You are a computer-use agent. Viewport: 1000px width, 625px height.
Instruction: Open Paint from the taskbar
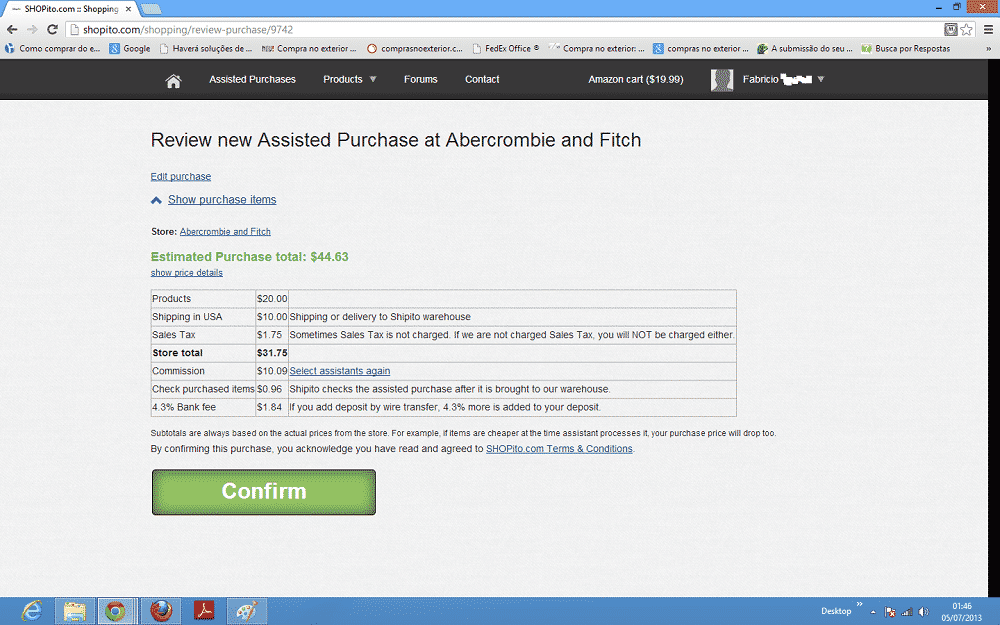(x=245, y=610)
